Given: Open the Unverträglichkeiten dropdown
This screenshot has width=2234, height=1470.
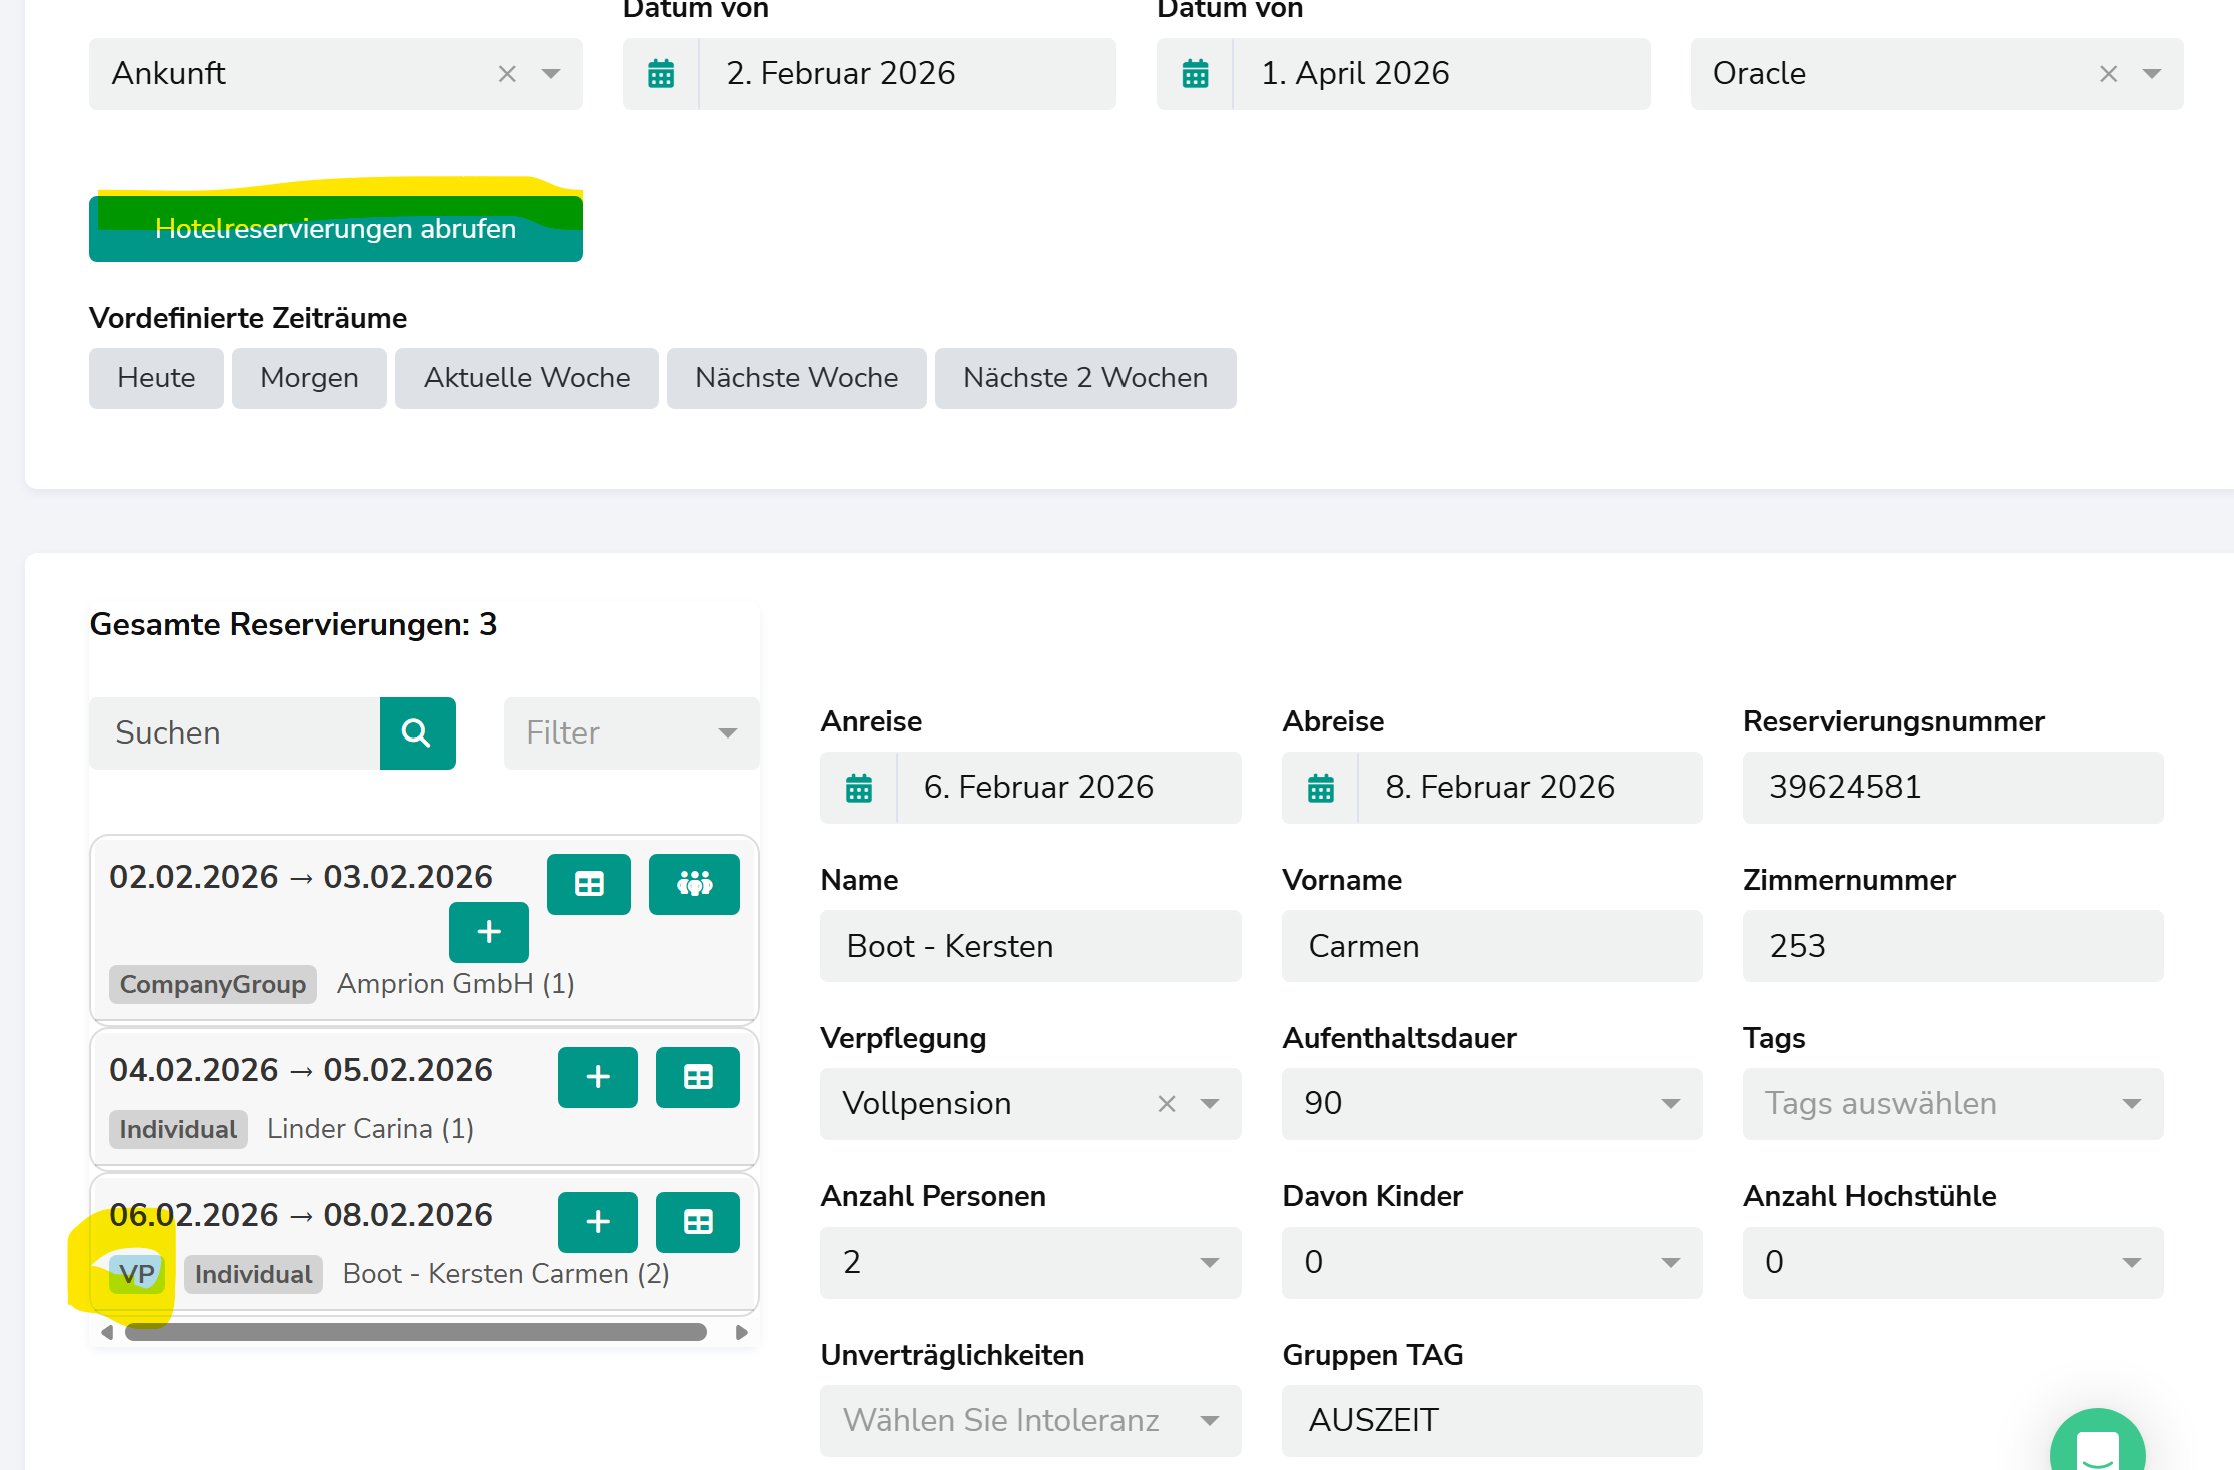Looking at the screenshot, I should click(x=1031, y=1421).
